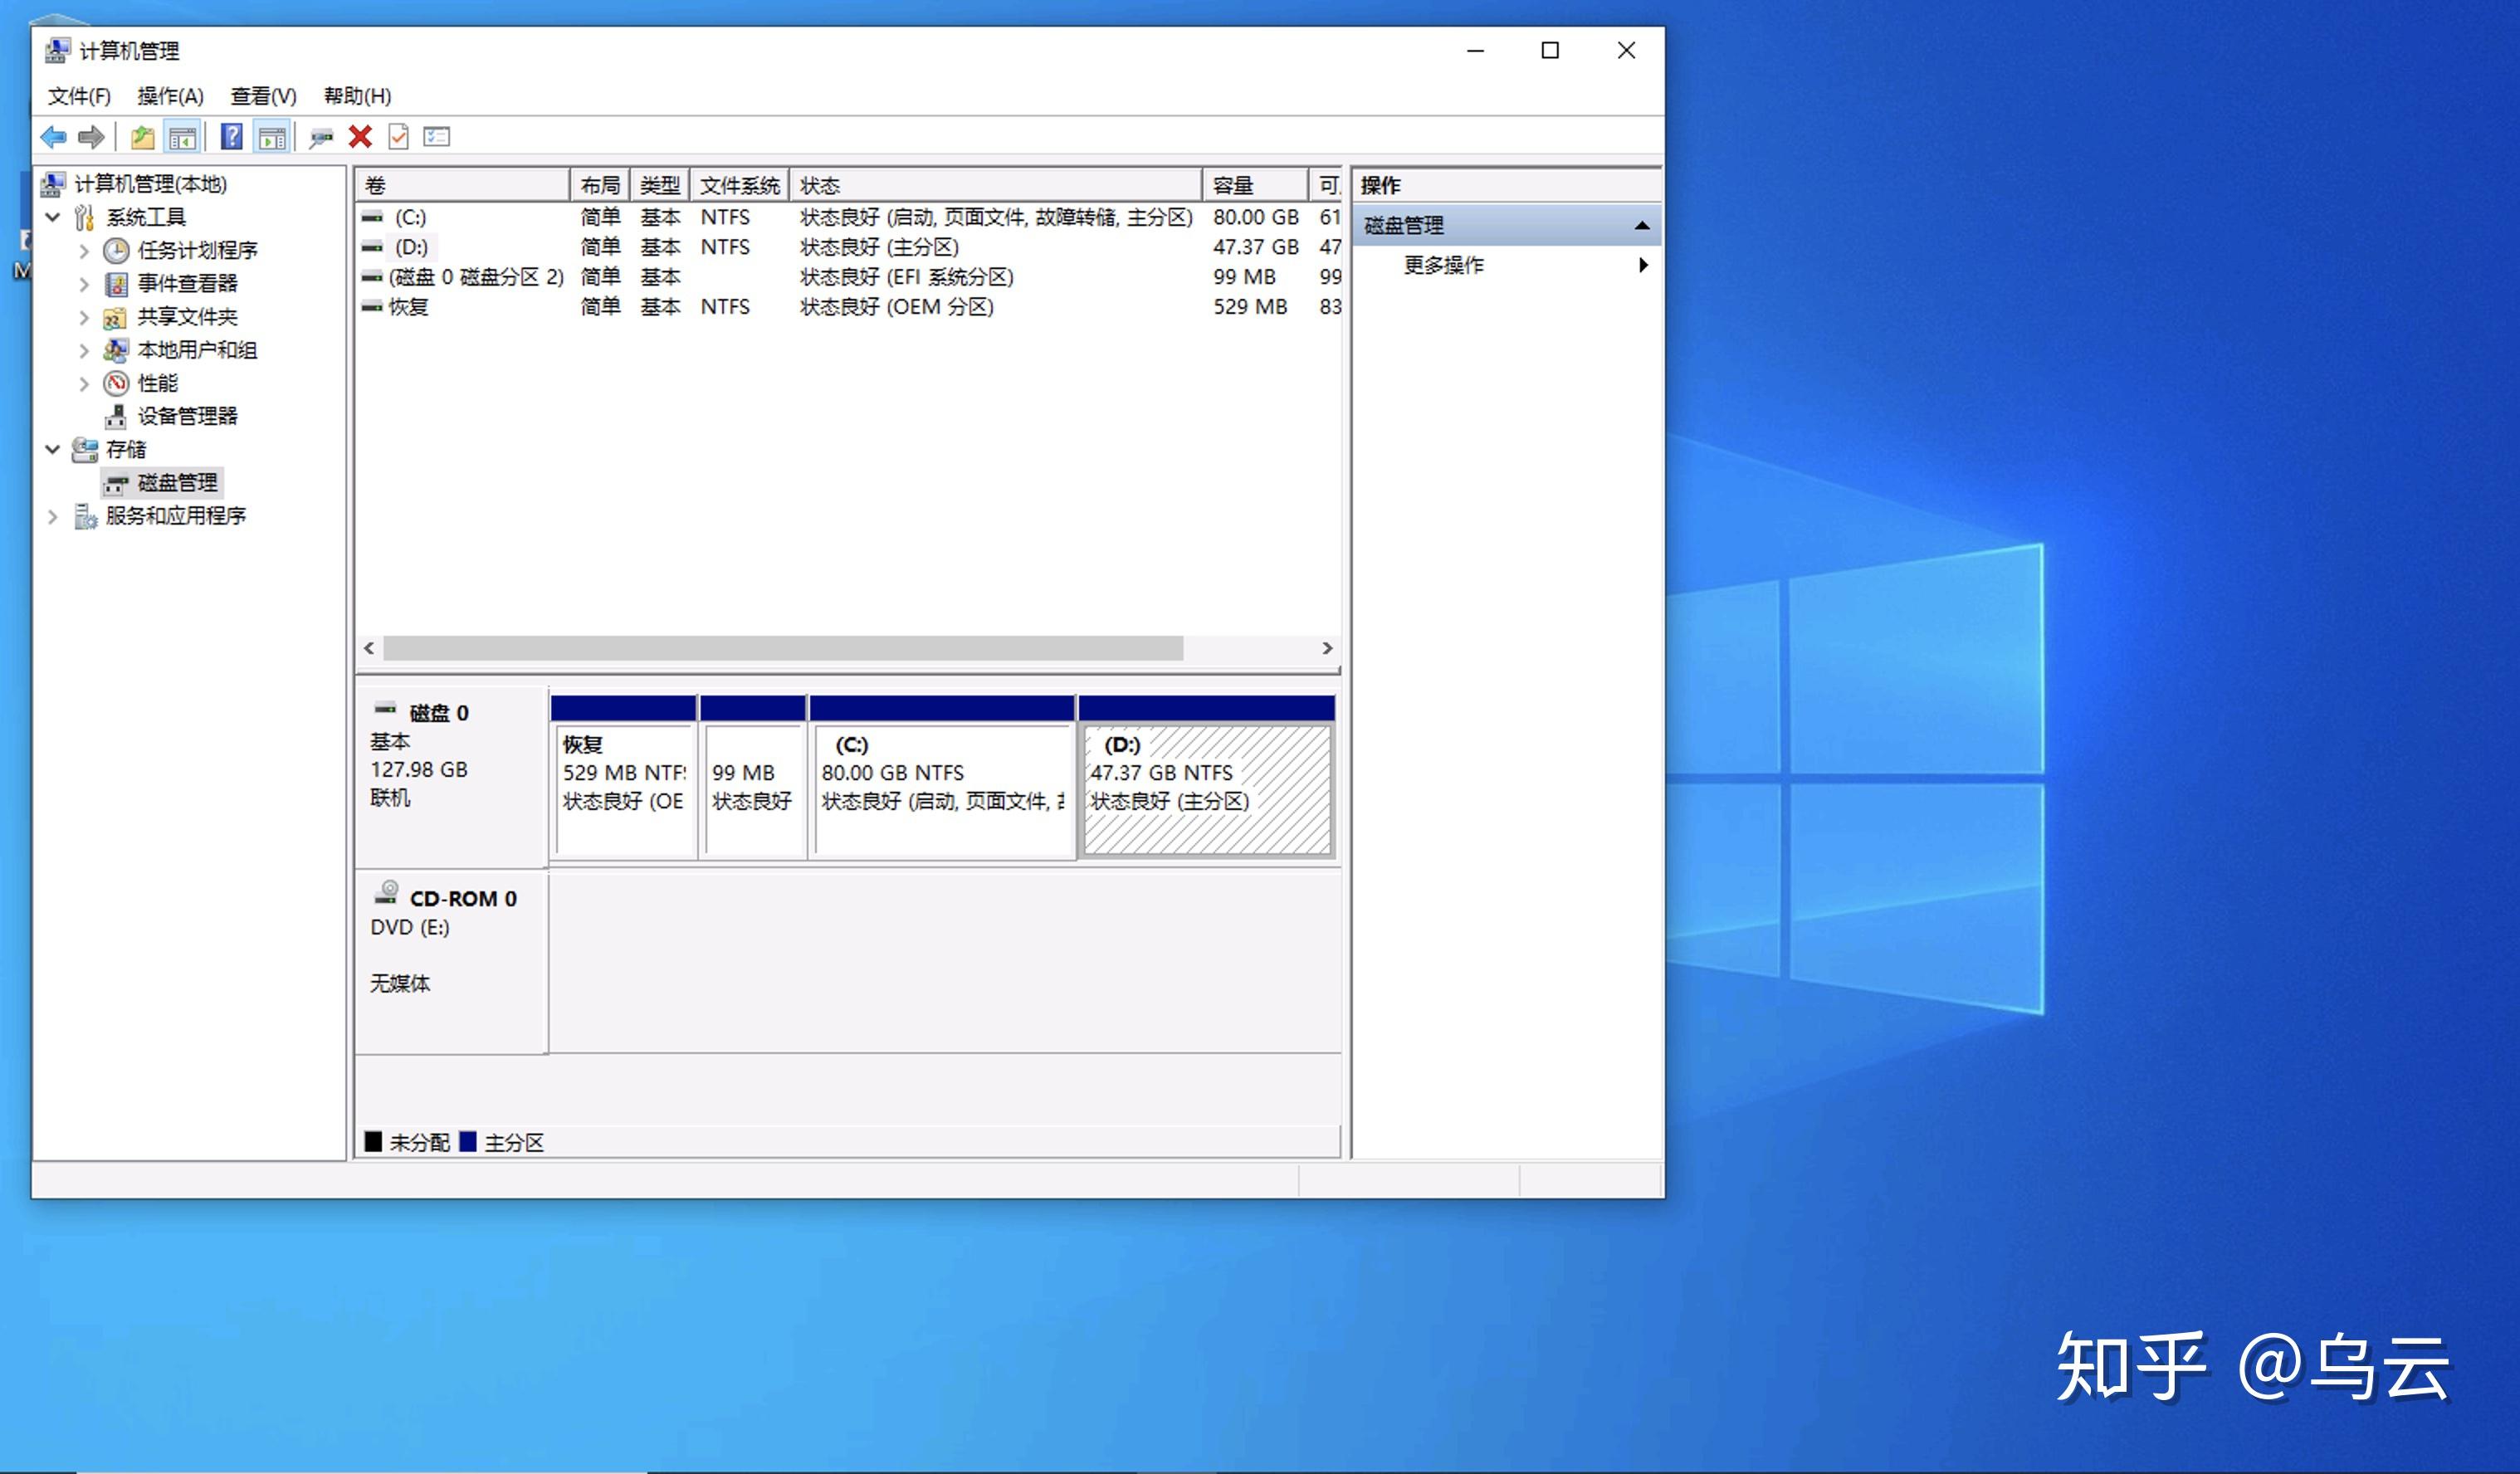Select the (D:) volume row in list
Screen dimensions: 2520x1474
tap(848, 247)
